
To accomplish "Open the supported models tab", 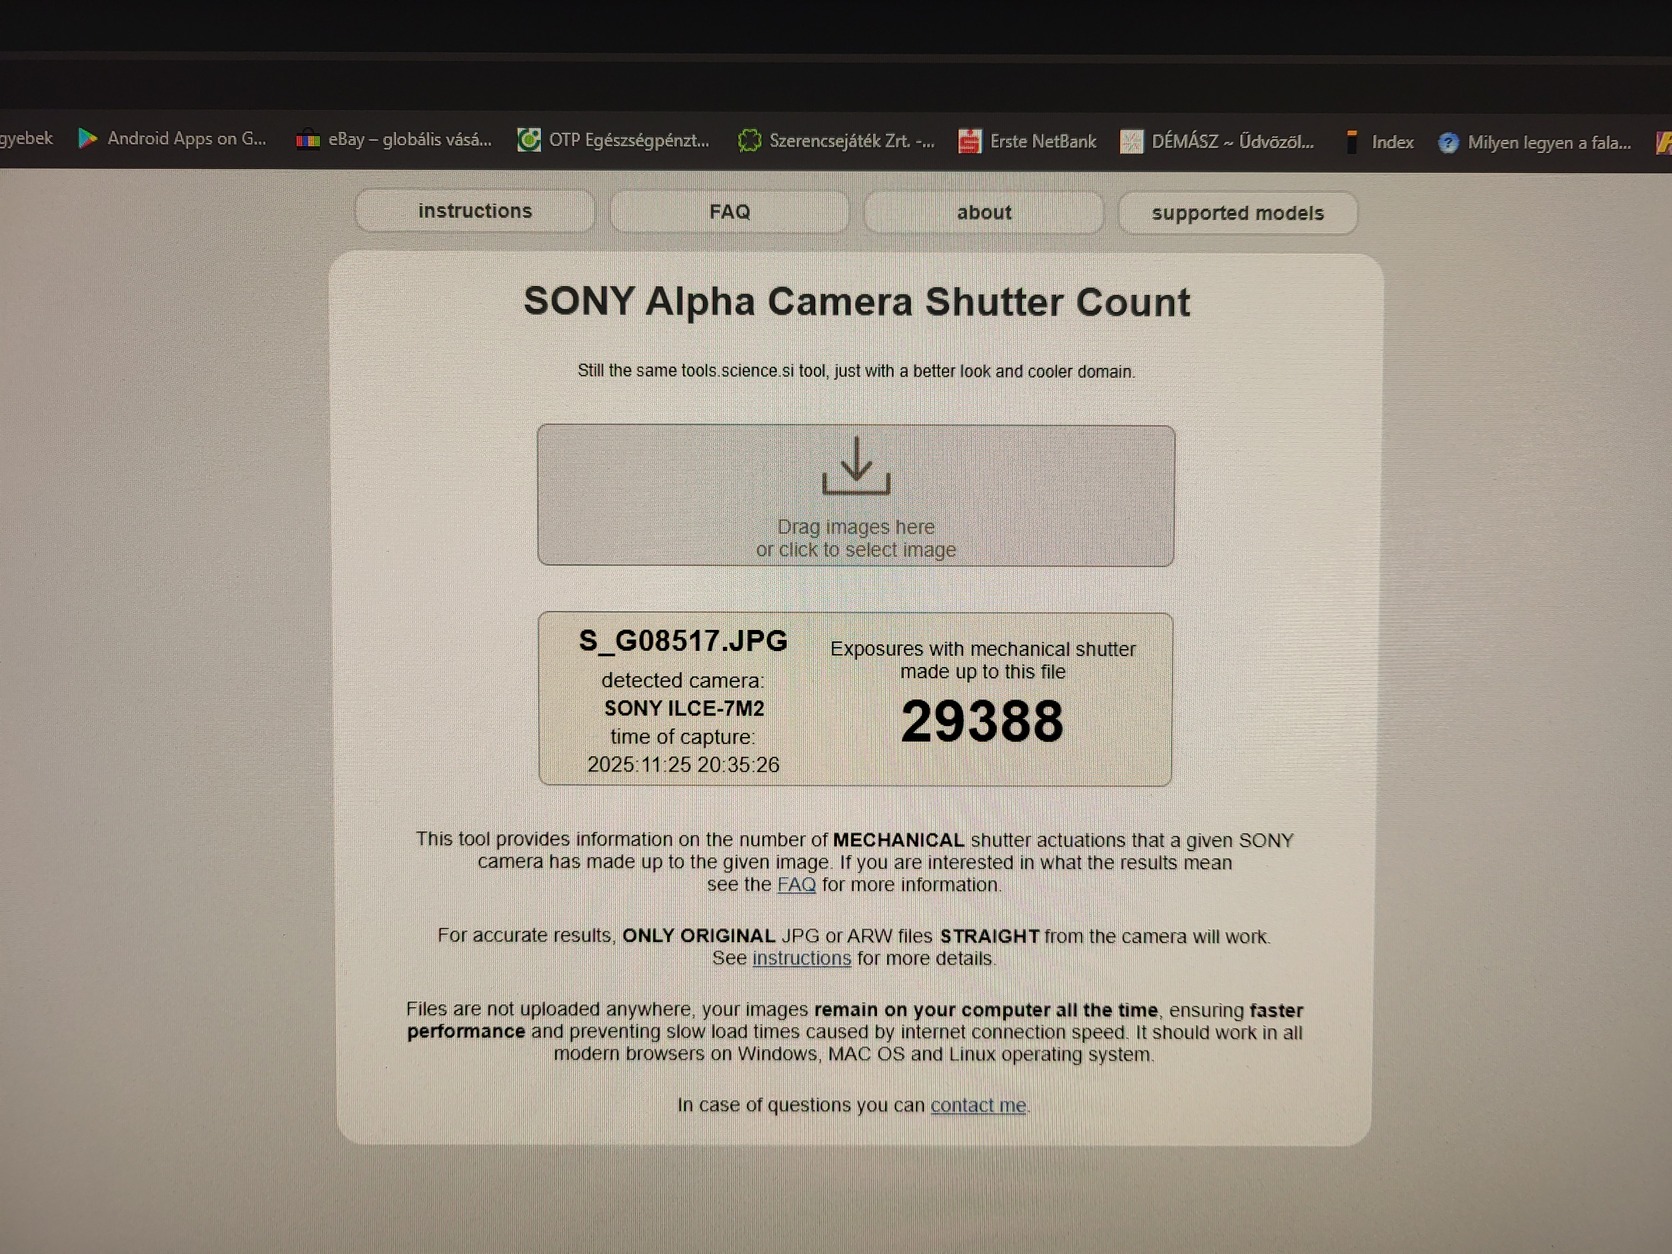I will click(x=1238, y=213).
